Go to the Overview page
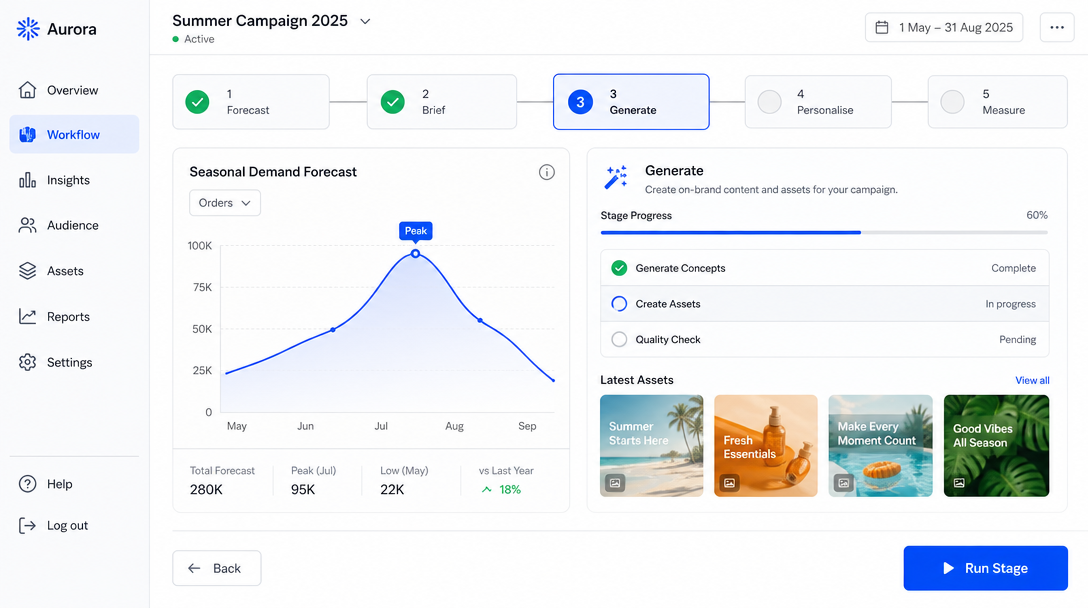Screen dimensions: 1088x608 click(74, 90)
